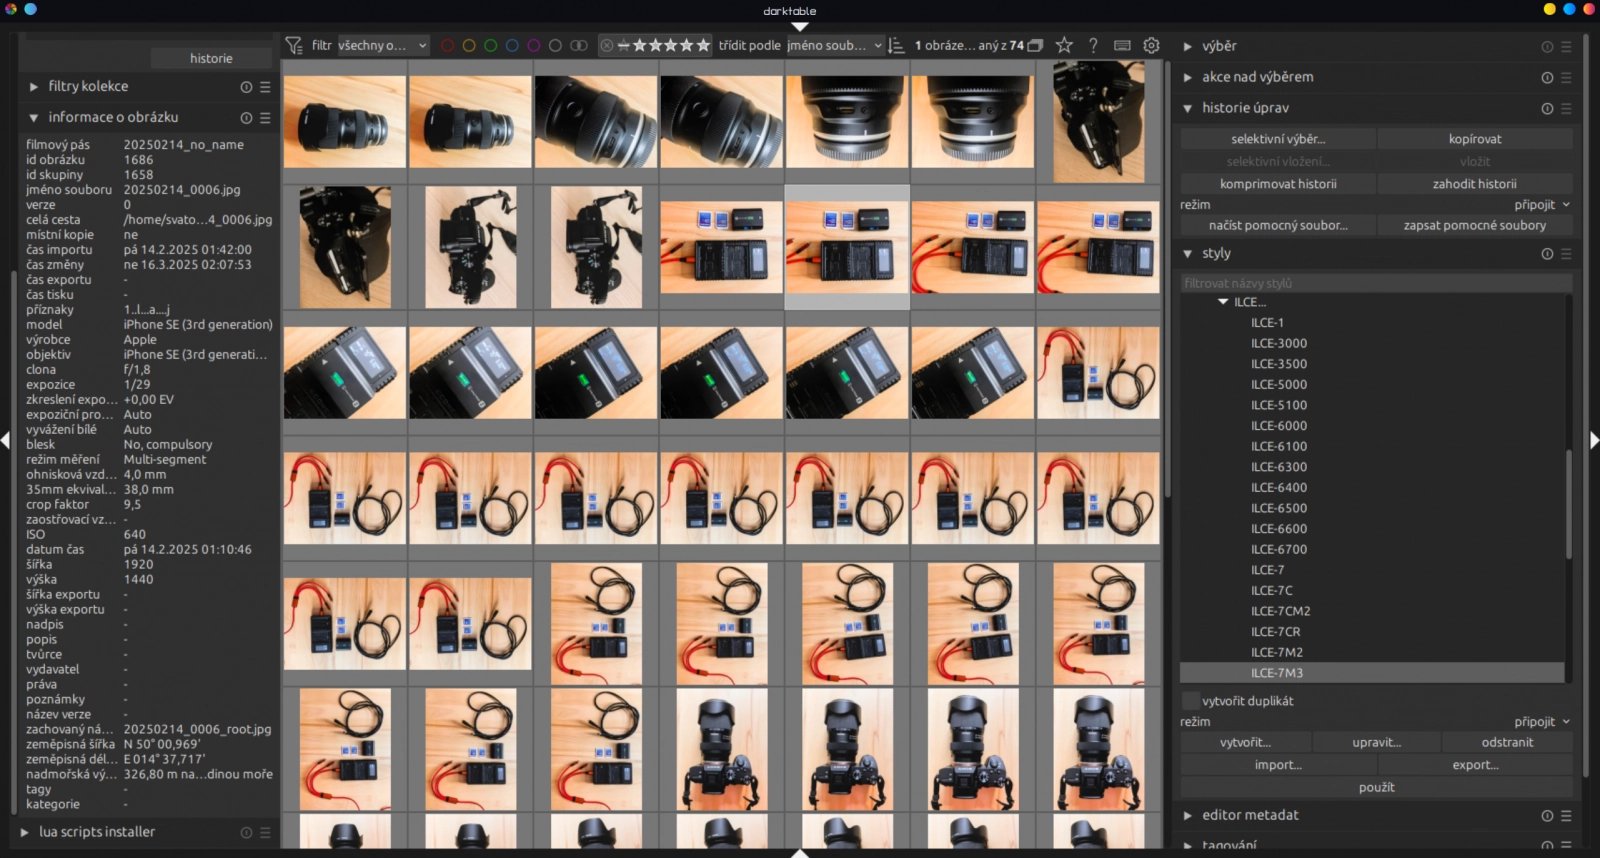The image size is (1600, 858).
Task: Collapse the ILCE... style tree group
Action: [x=1223, y=302]
